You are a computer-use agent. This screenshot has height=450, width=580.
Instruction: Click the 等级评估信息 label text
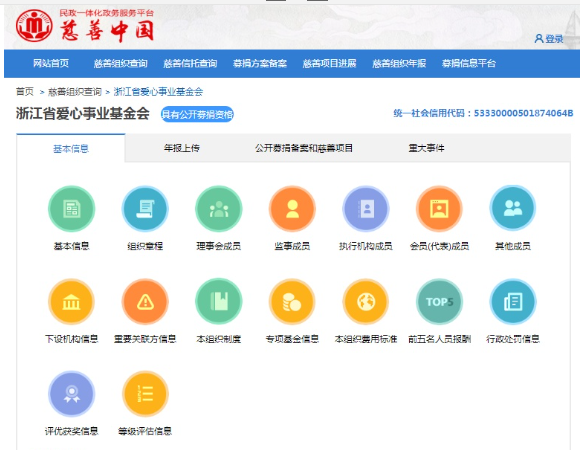click(x=145, y=431)
